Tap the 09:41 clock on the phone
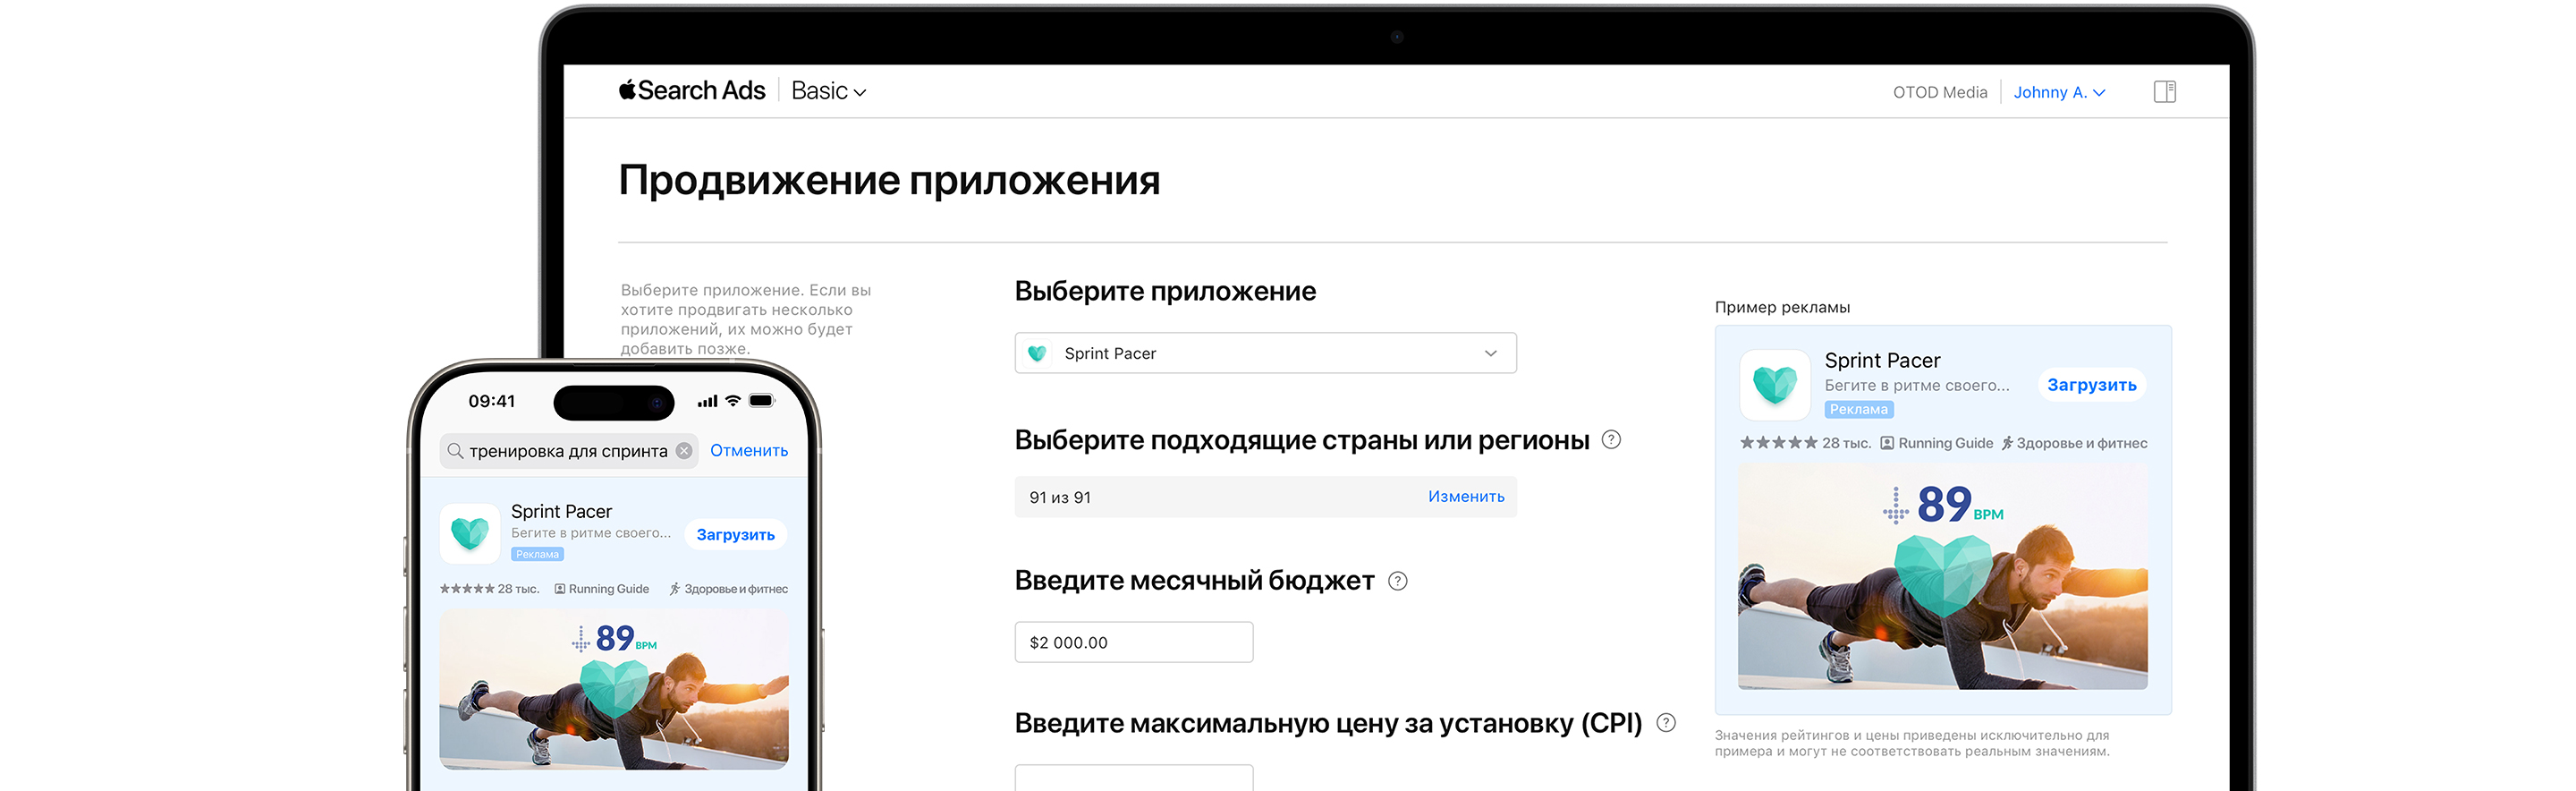Screen dimensions: 2576x791 pos(491,401)
